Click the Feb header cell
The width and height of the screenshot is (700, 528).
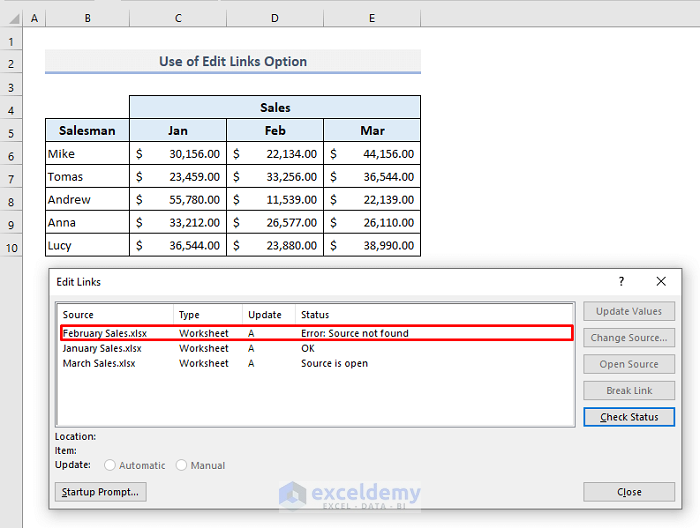(x=275, y=130)
